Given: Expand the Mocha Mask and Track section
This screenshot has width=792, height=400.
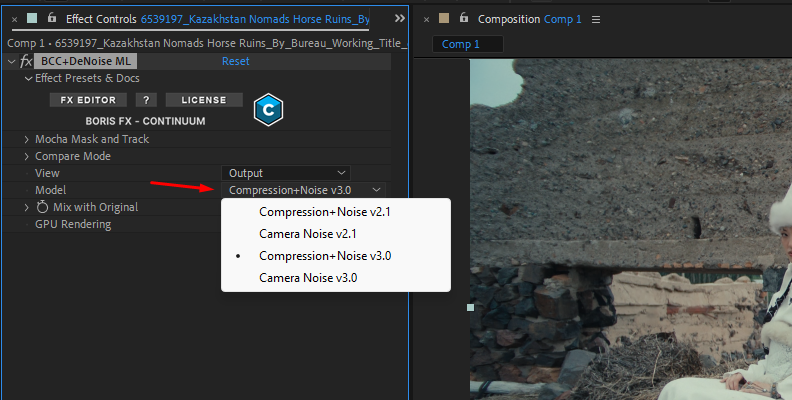Looking at the screenshot, I should [x=27, y=139].
